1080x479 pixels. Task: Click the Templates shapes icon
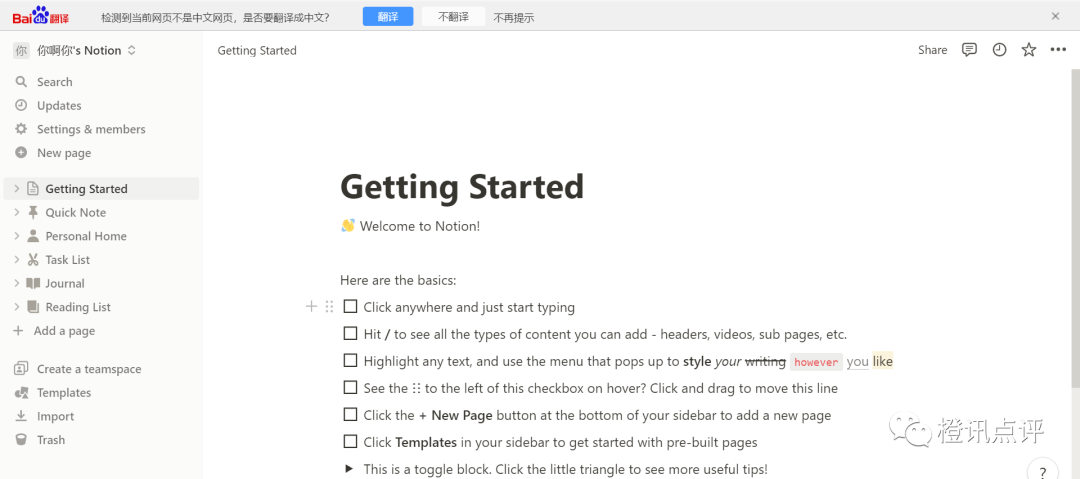(x=21, y=392)
